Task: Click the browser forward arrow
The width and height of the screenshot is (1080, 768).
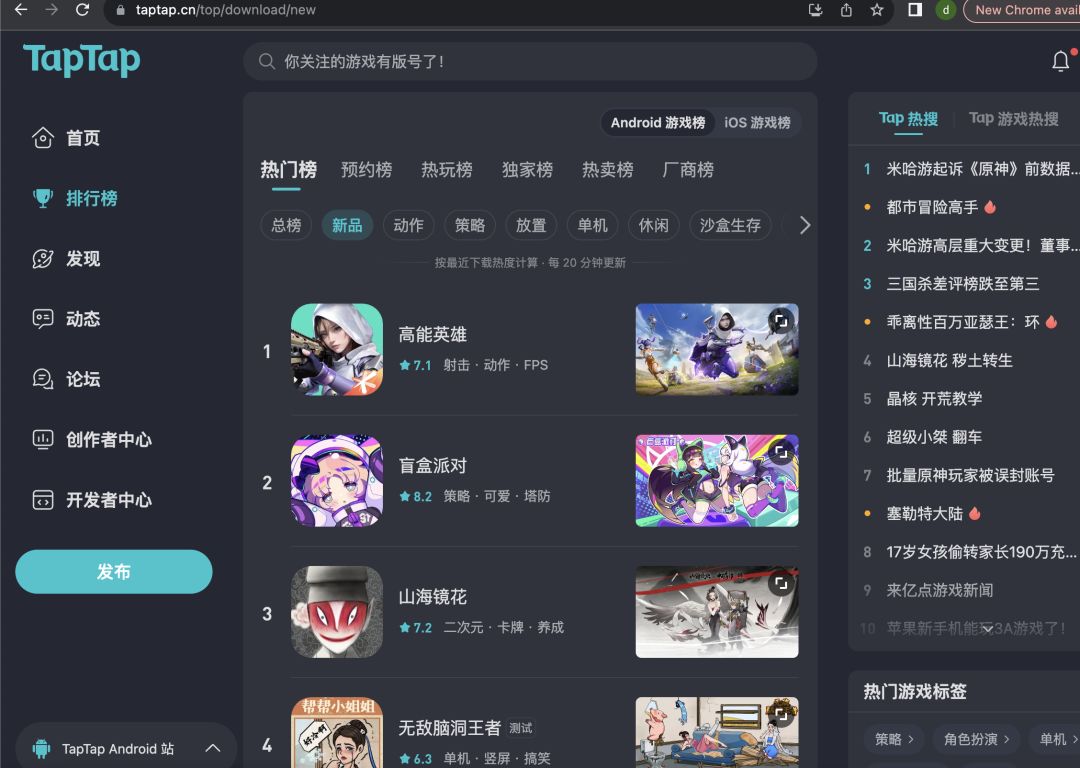Action: coord(52,10)
